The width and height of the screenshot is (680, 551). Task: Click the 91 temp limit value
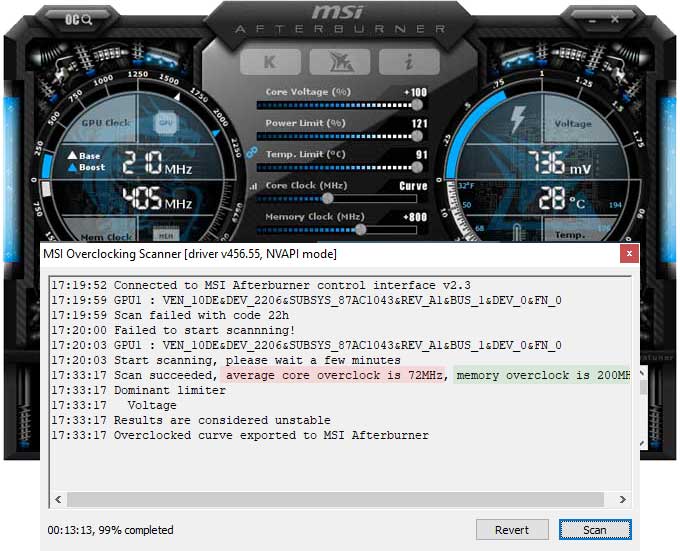pos(422,155)
